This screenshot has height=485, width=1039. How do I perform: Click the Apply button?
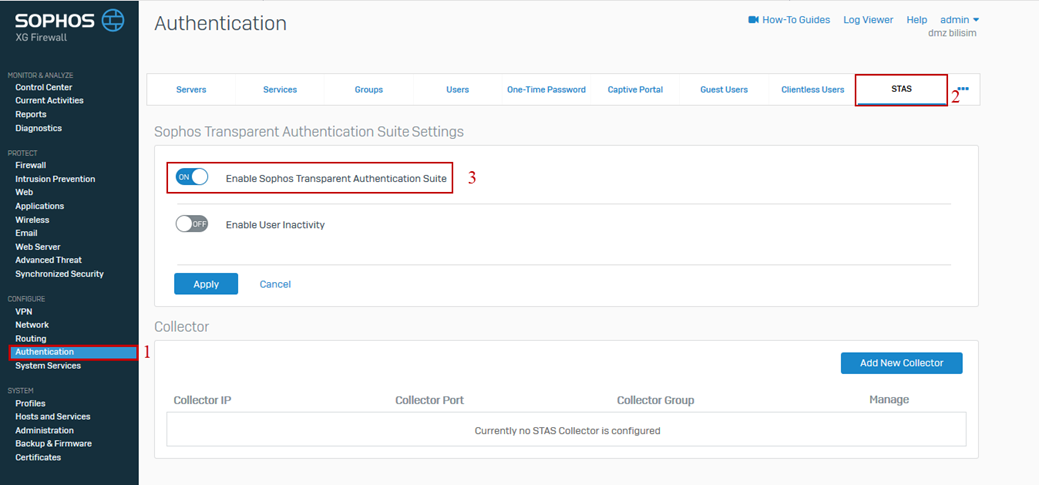(x=206, y=284)
